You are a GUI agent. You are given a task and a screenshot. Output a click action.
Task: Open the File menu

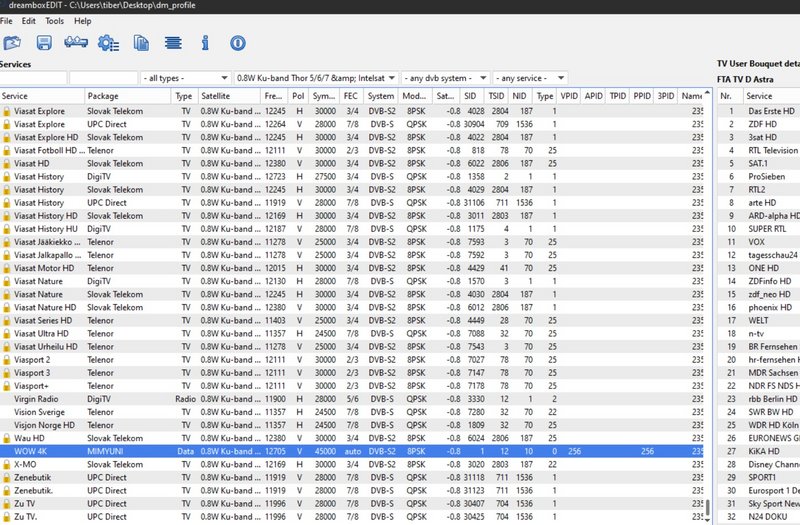pyautogui.click(x=6, y=21)
